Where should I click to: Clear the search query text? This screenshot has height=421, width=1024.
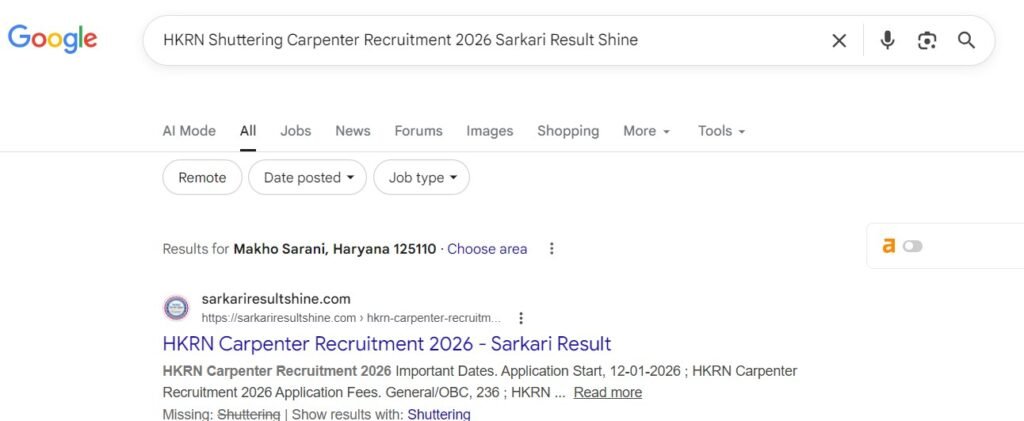(839, 40)
